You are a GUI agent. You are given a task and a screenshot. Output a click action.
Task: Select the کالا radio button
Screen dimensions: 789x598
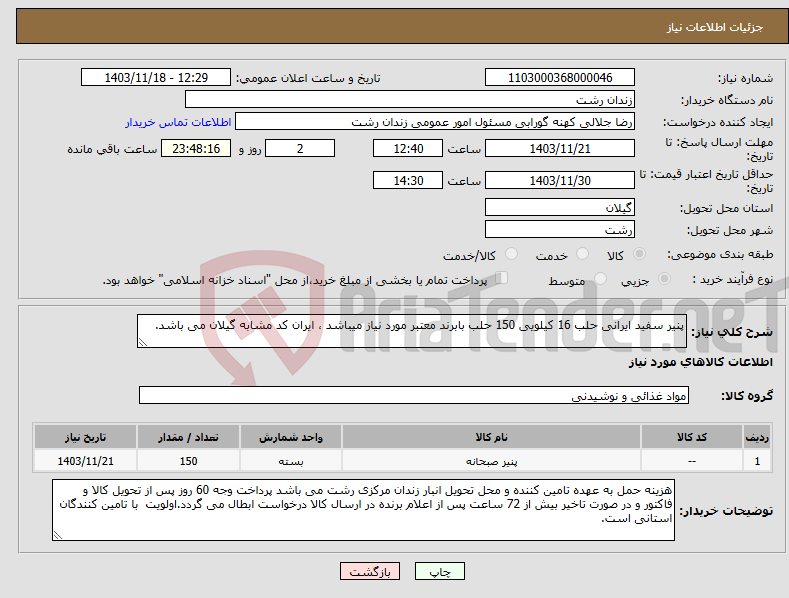pyautogui.click(x=639, y=254)
